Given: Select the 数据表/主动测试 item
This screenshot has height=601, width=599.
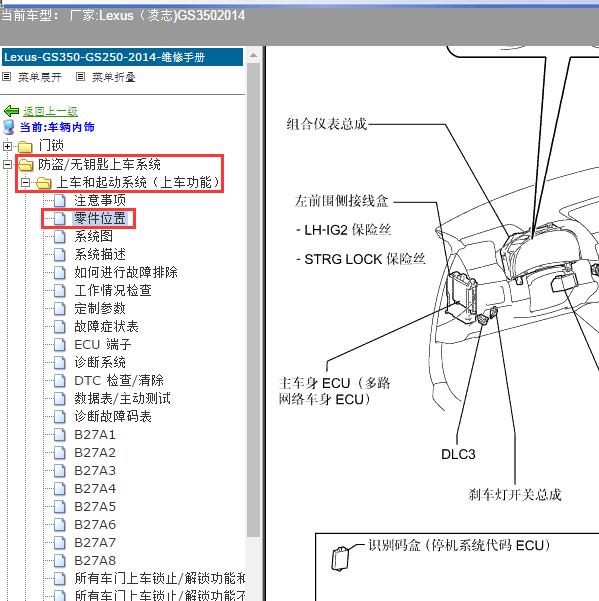Looking at the screenshot, I should [122, 399].
